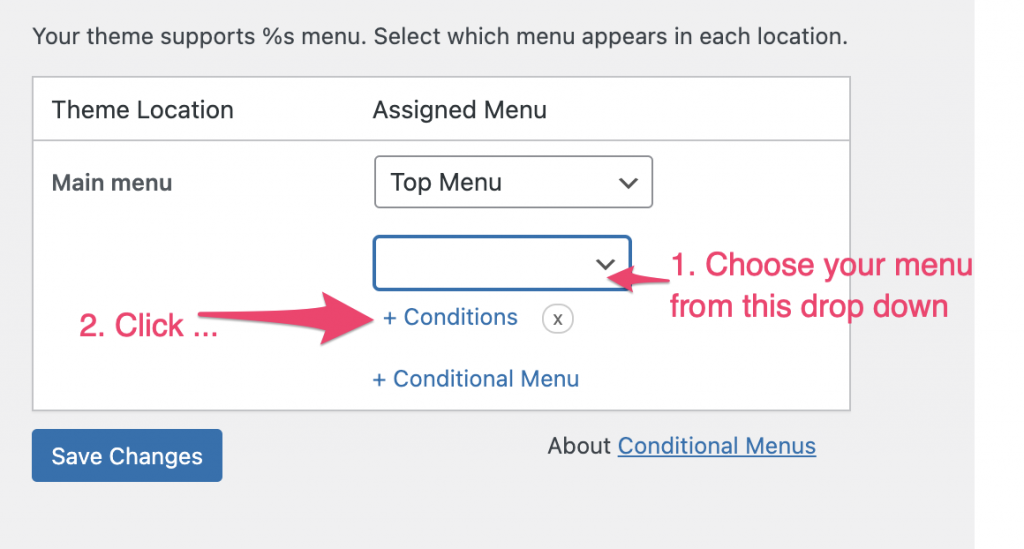Click the plus sign before Conditional Menu
This screenshot has height=549, width=1024.
[379, 379]
